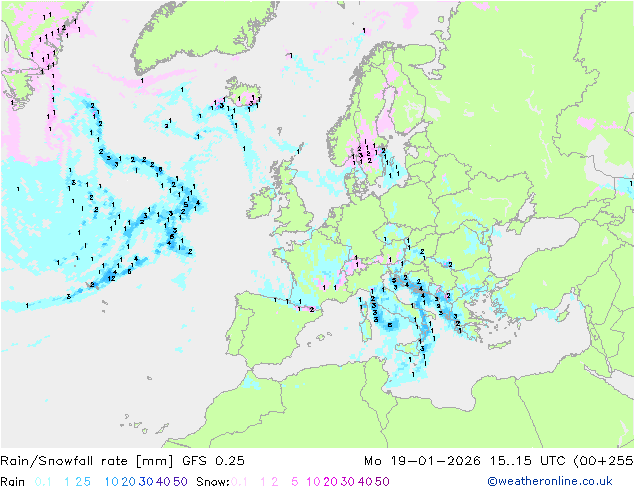Click the rain legend value 0.1
Image resolution: width=634 pixels, height=490 pixels.
tap(43, 482)
